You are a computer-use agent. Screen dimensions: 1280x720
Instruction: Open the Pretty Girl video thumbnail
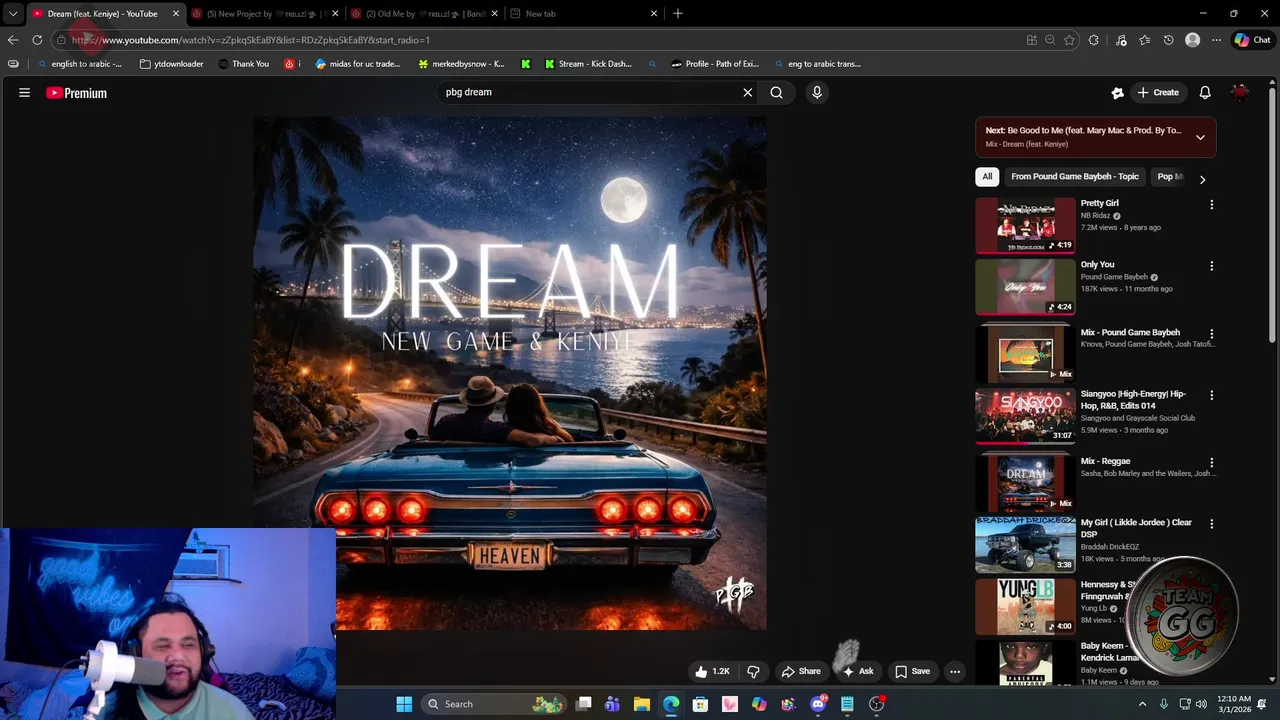click(x=1025, y=225)
